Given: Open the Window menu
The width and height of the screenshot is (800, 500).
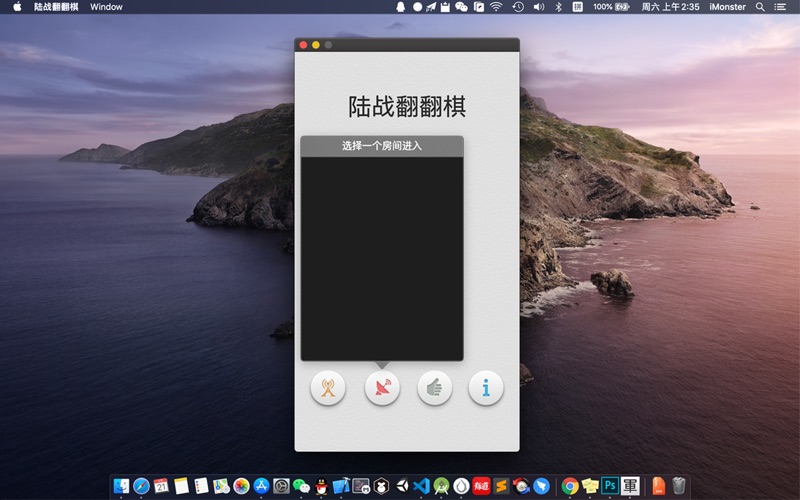Looking at the screenshot, I should tap(106, 7).
